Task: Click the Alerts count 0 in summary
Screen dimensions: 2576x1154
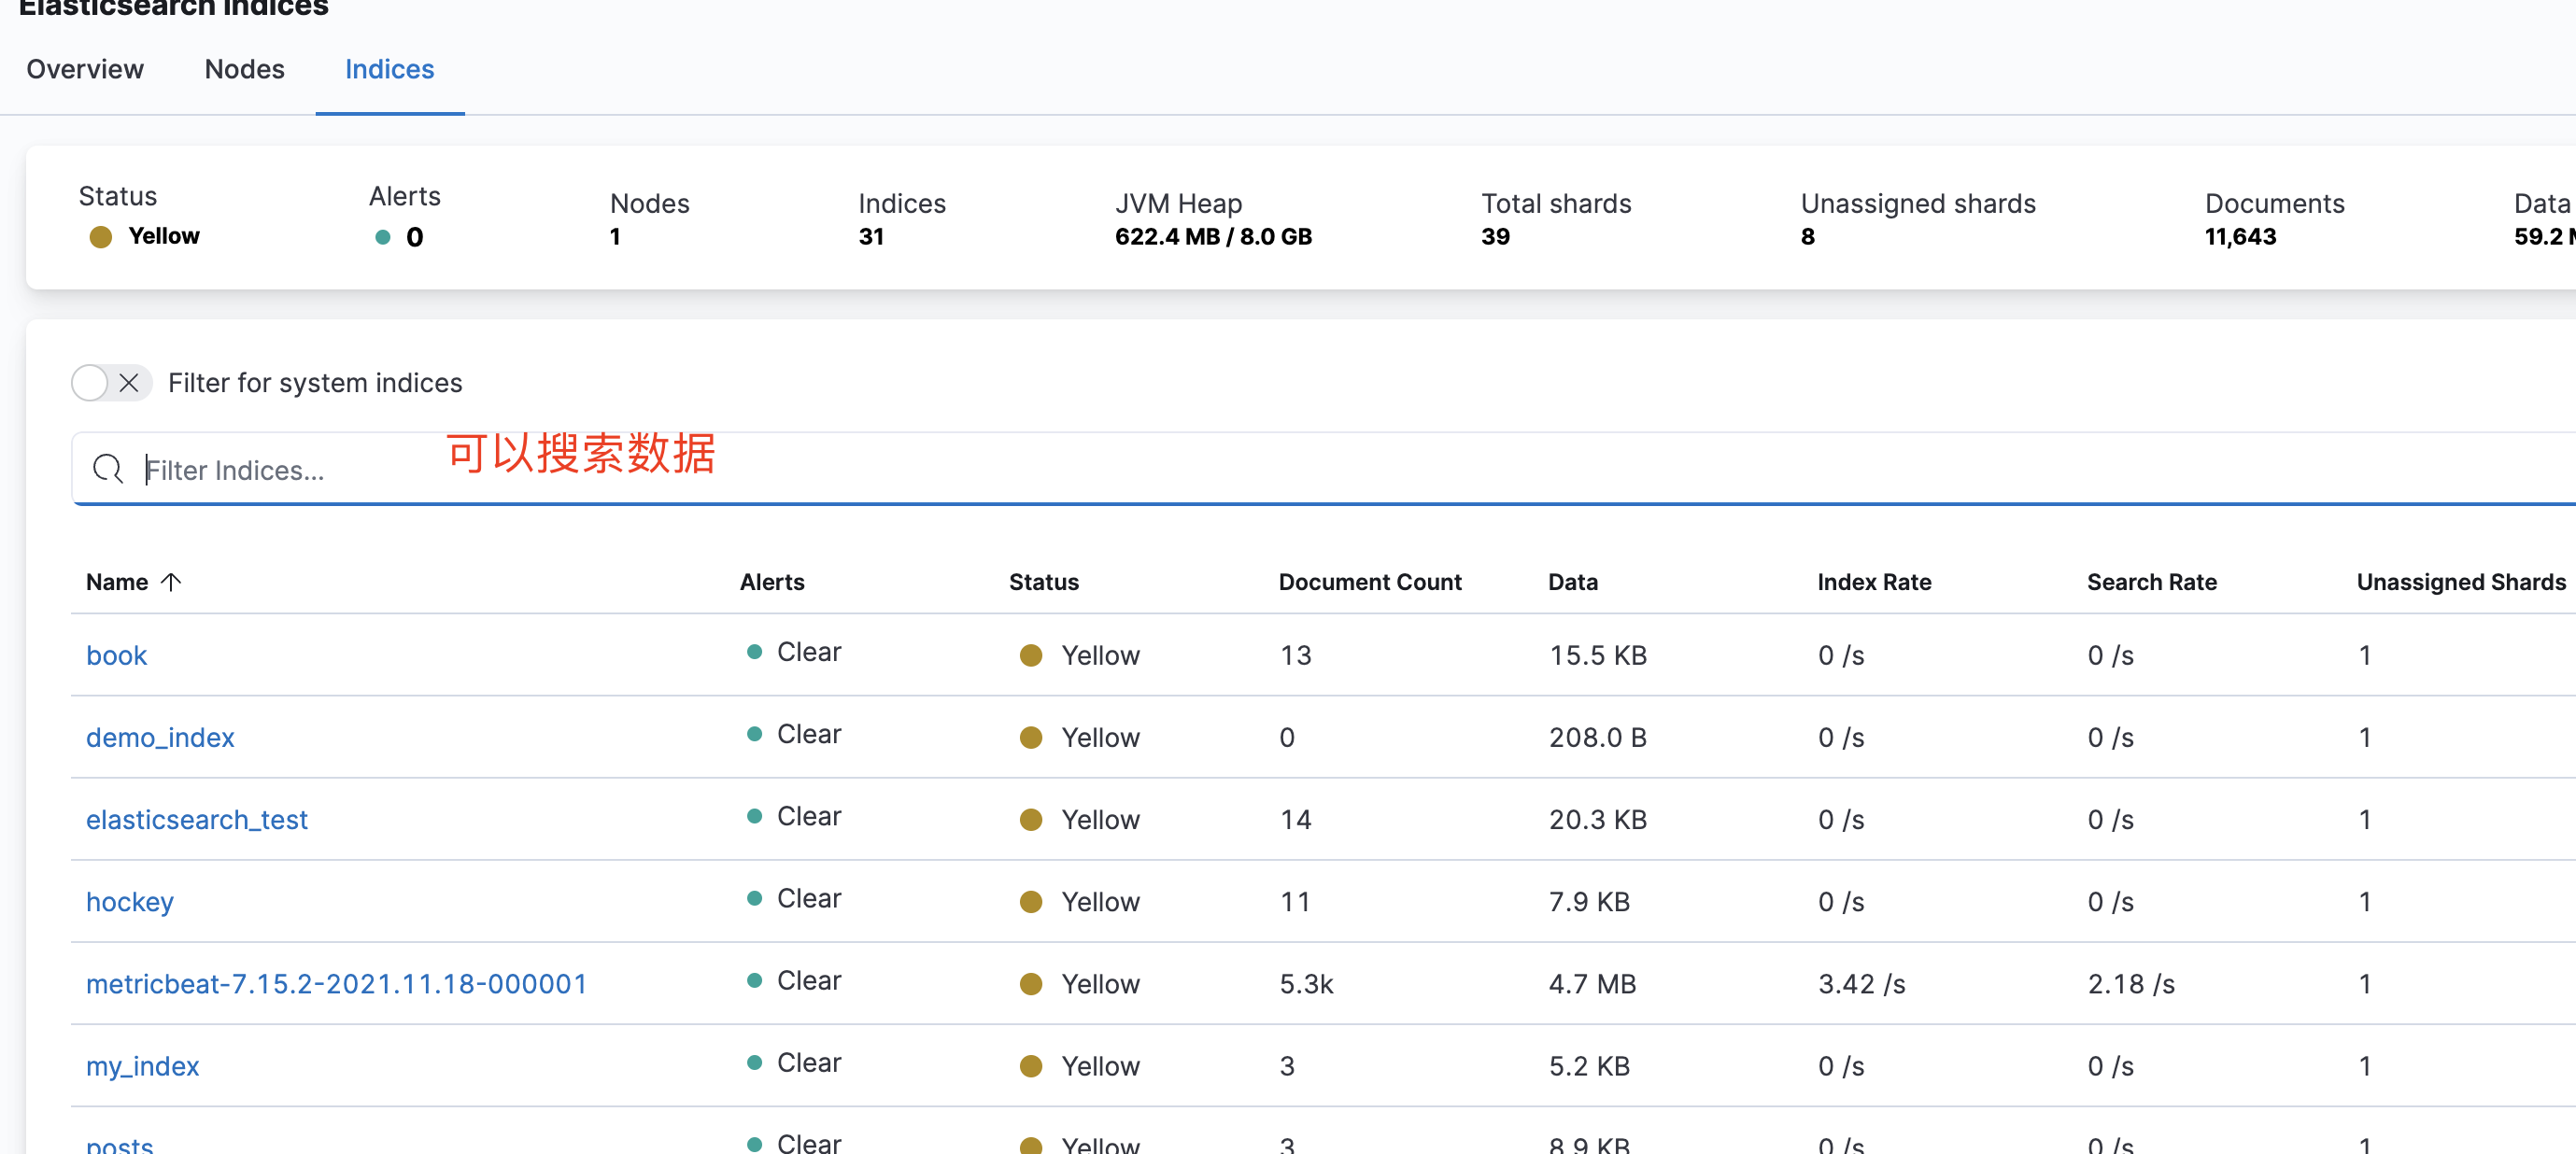Action: tap(414, 237)
